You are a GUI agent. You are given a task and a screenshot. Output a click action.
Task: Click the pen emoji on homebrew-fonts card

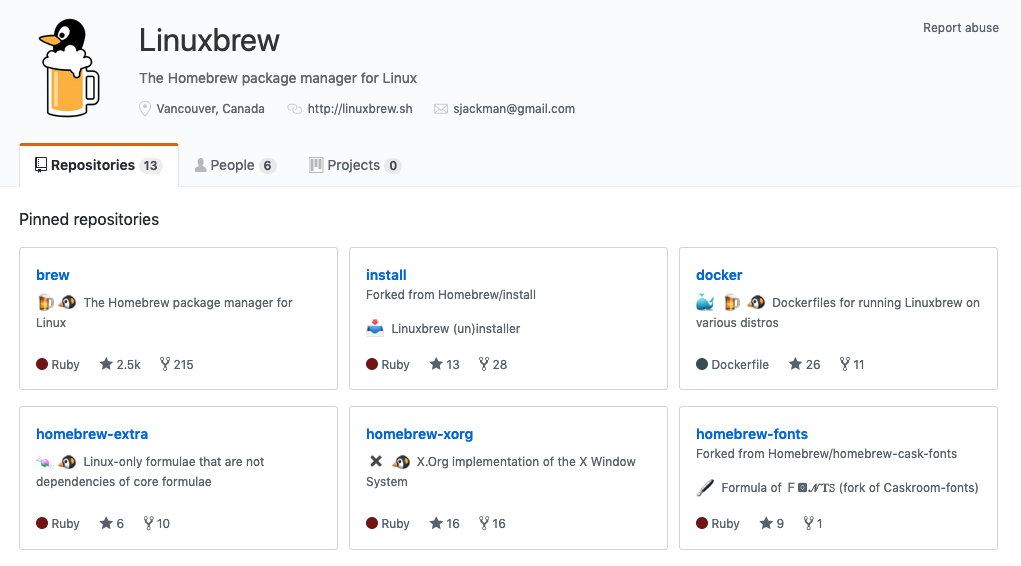[x=705, y=487]
